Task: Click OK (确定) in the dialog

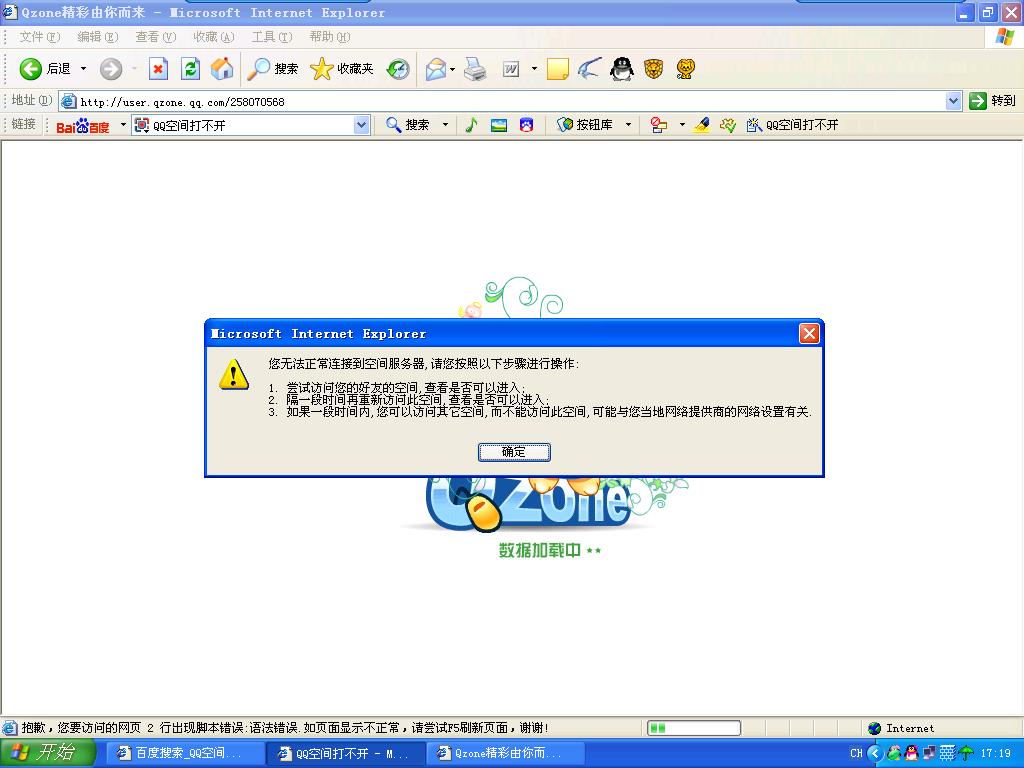Action: (514, 452)
